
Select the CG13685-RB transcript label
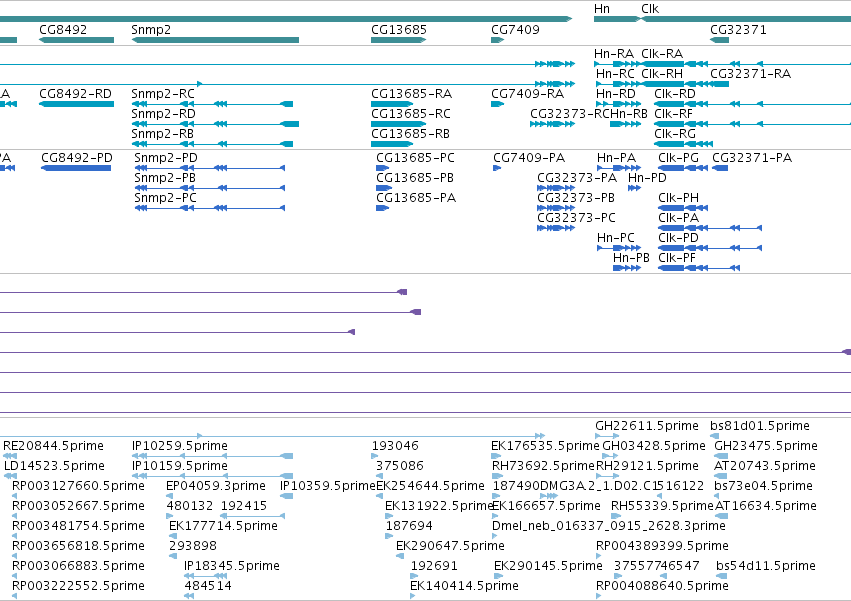[x=410, y=134]
